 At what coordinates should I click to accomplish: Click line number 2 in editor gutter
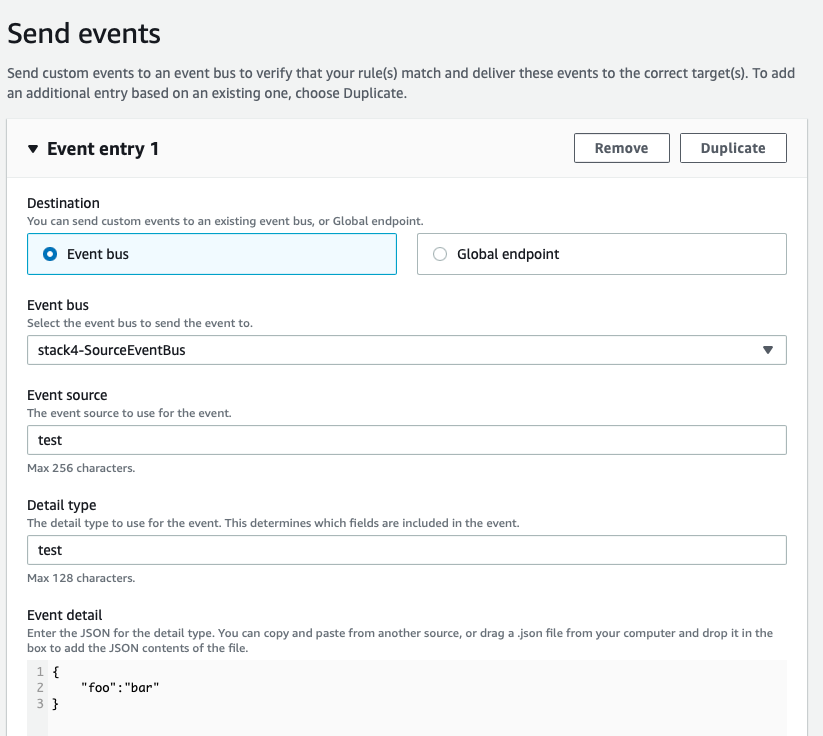click(39, 688)
